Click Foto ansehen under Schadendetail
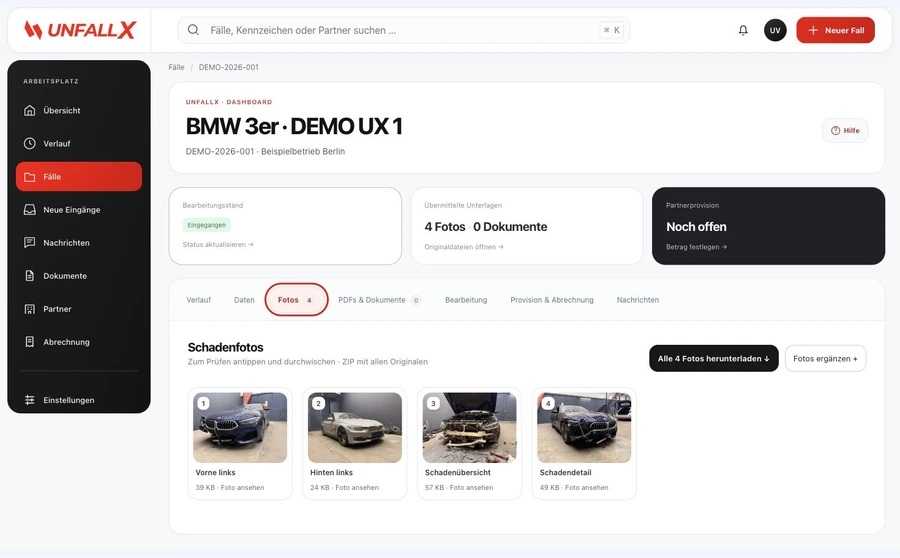 pyautogui.click(x=587, y=487)
